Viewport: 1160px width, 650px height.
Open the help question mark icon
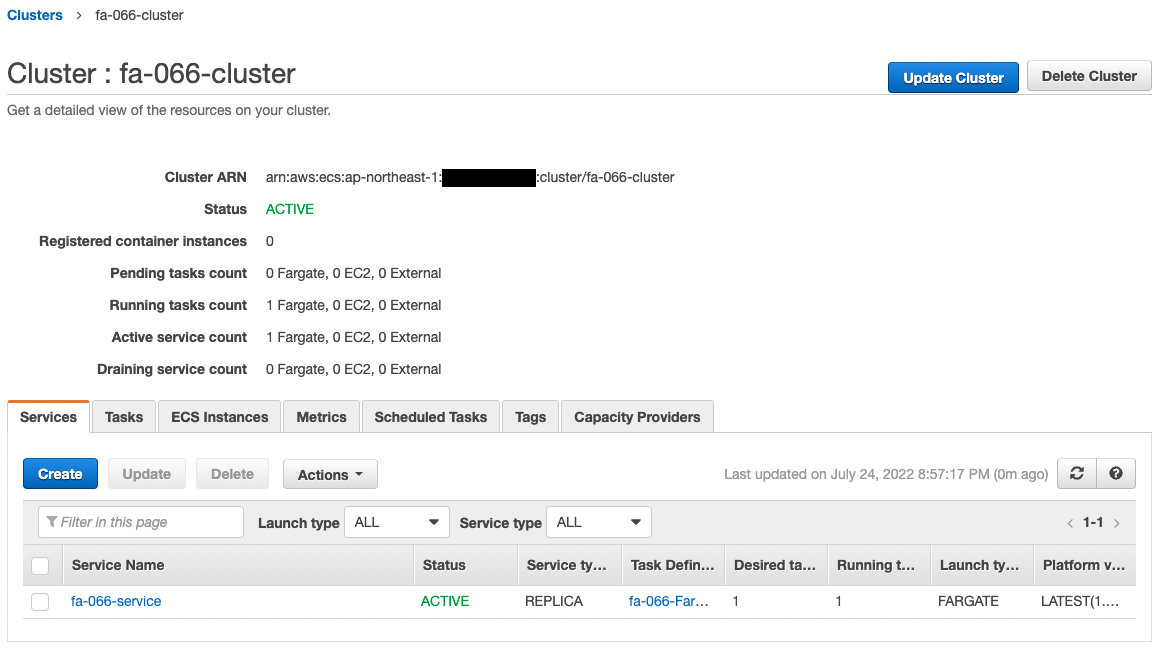(1116, 474)
